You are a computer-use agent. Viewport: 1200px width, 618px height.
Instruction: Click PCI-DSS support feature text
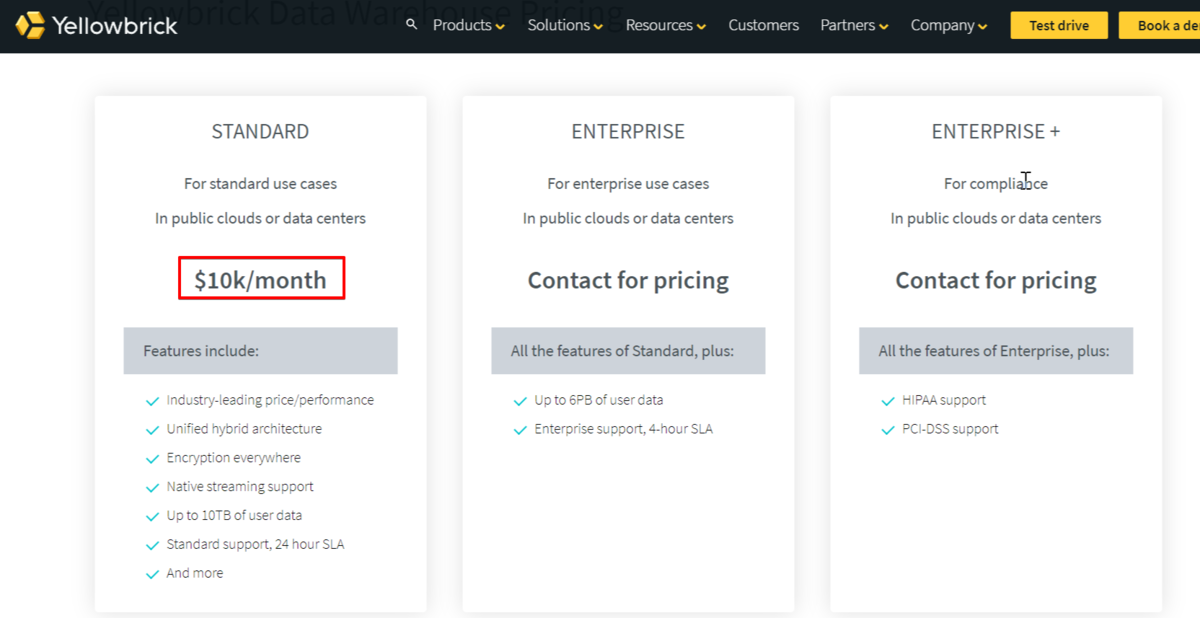(950, 429)
